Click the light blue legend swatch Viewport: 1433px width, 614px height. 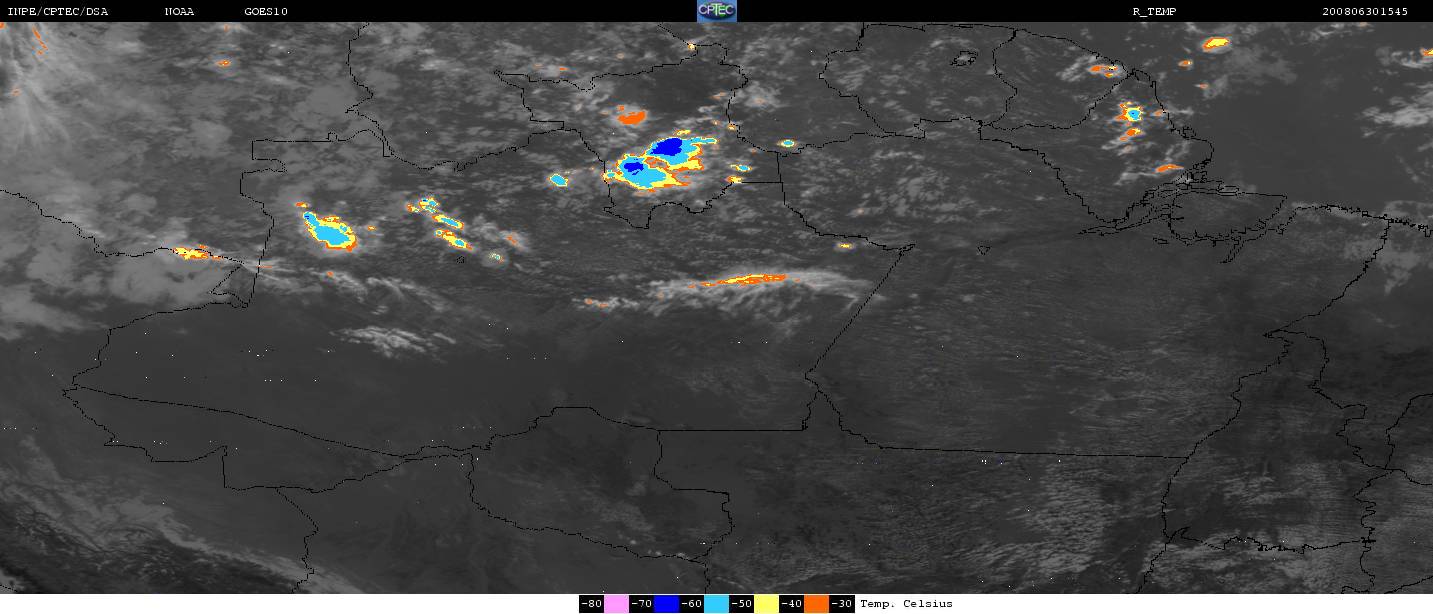[717, 604]
